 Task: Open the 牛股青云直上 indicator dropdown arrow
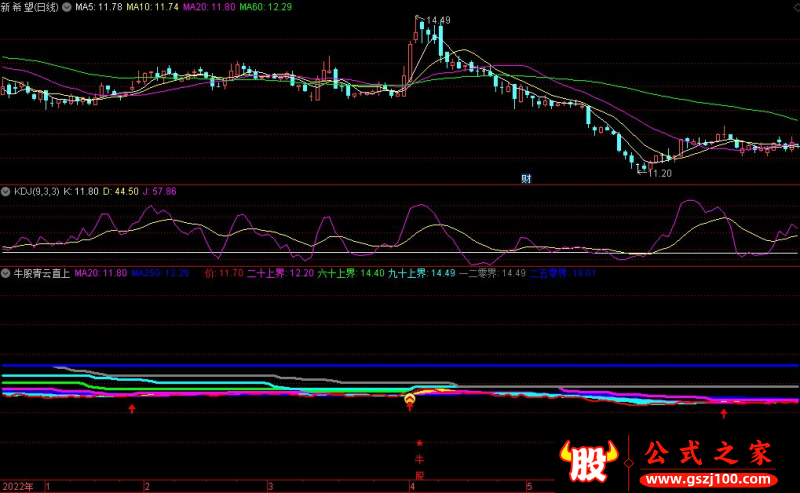[6, 272]
